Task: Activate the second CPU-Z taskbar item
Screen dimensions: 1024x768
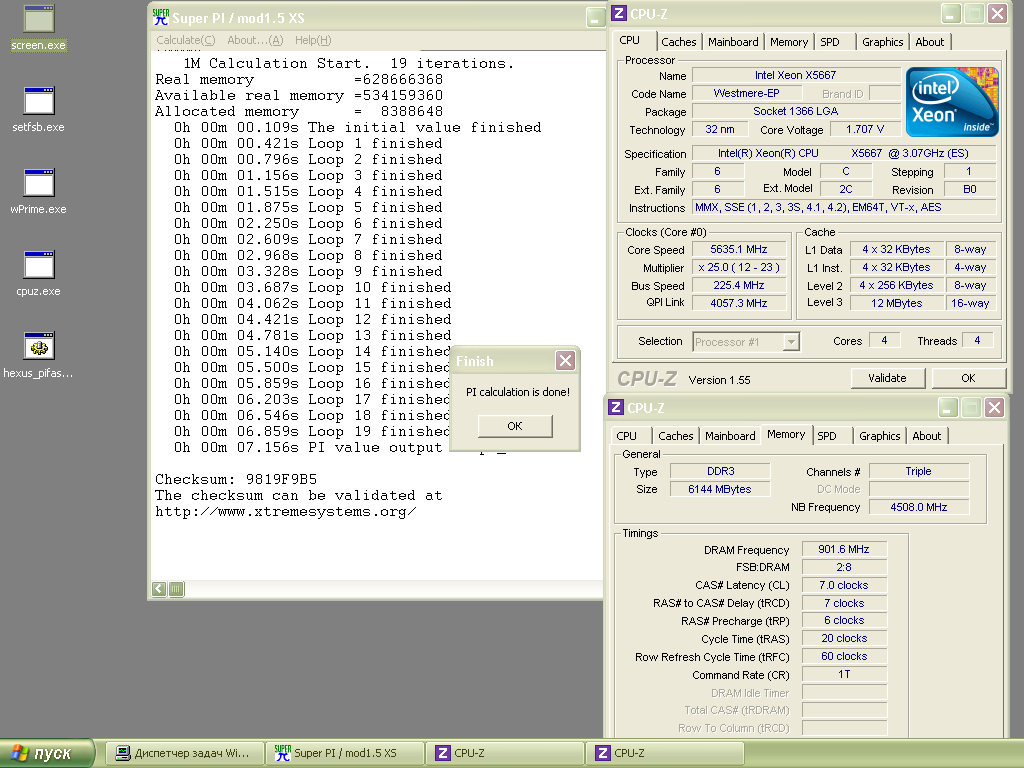Action: pyautogui.click(x=665, y=753)
